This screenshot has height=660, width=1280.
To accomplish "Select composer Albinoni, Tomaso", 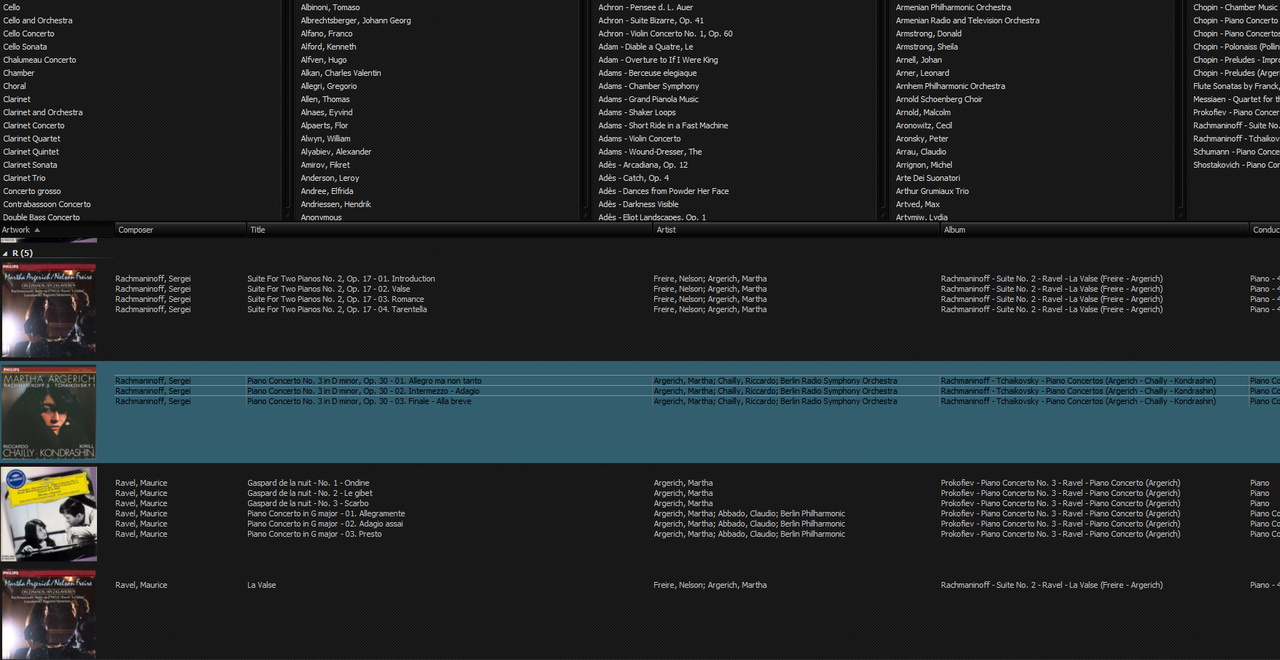I will pyautogui.click(x=330, y=7).
